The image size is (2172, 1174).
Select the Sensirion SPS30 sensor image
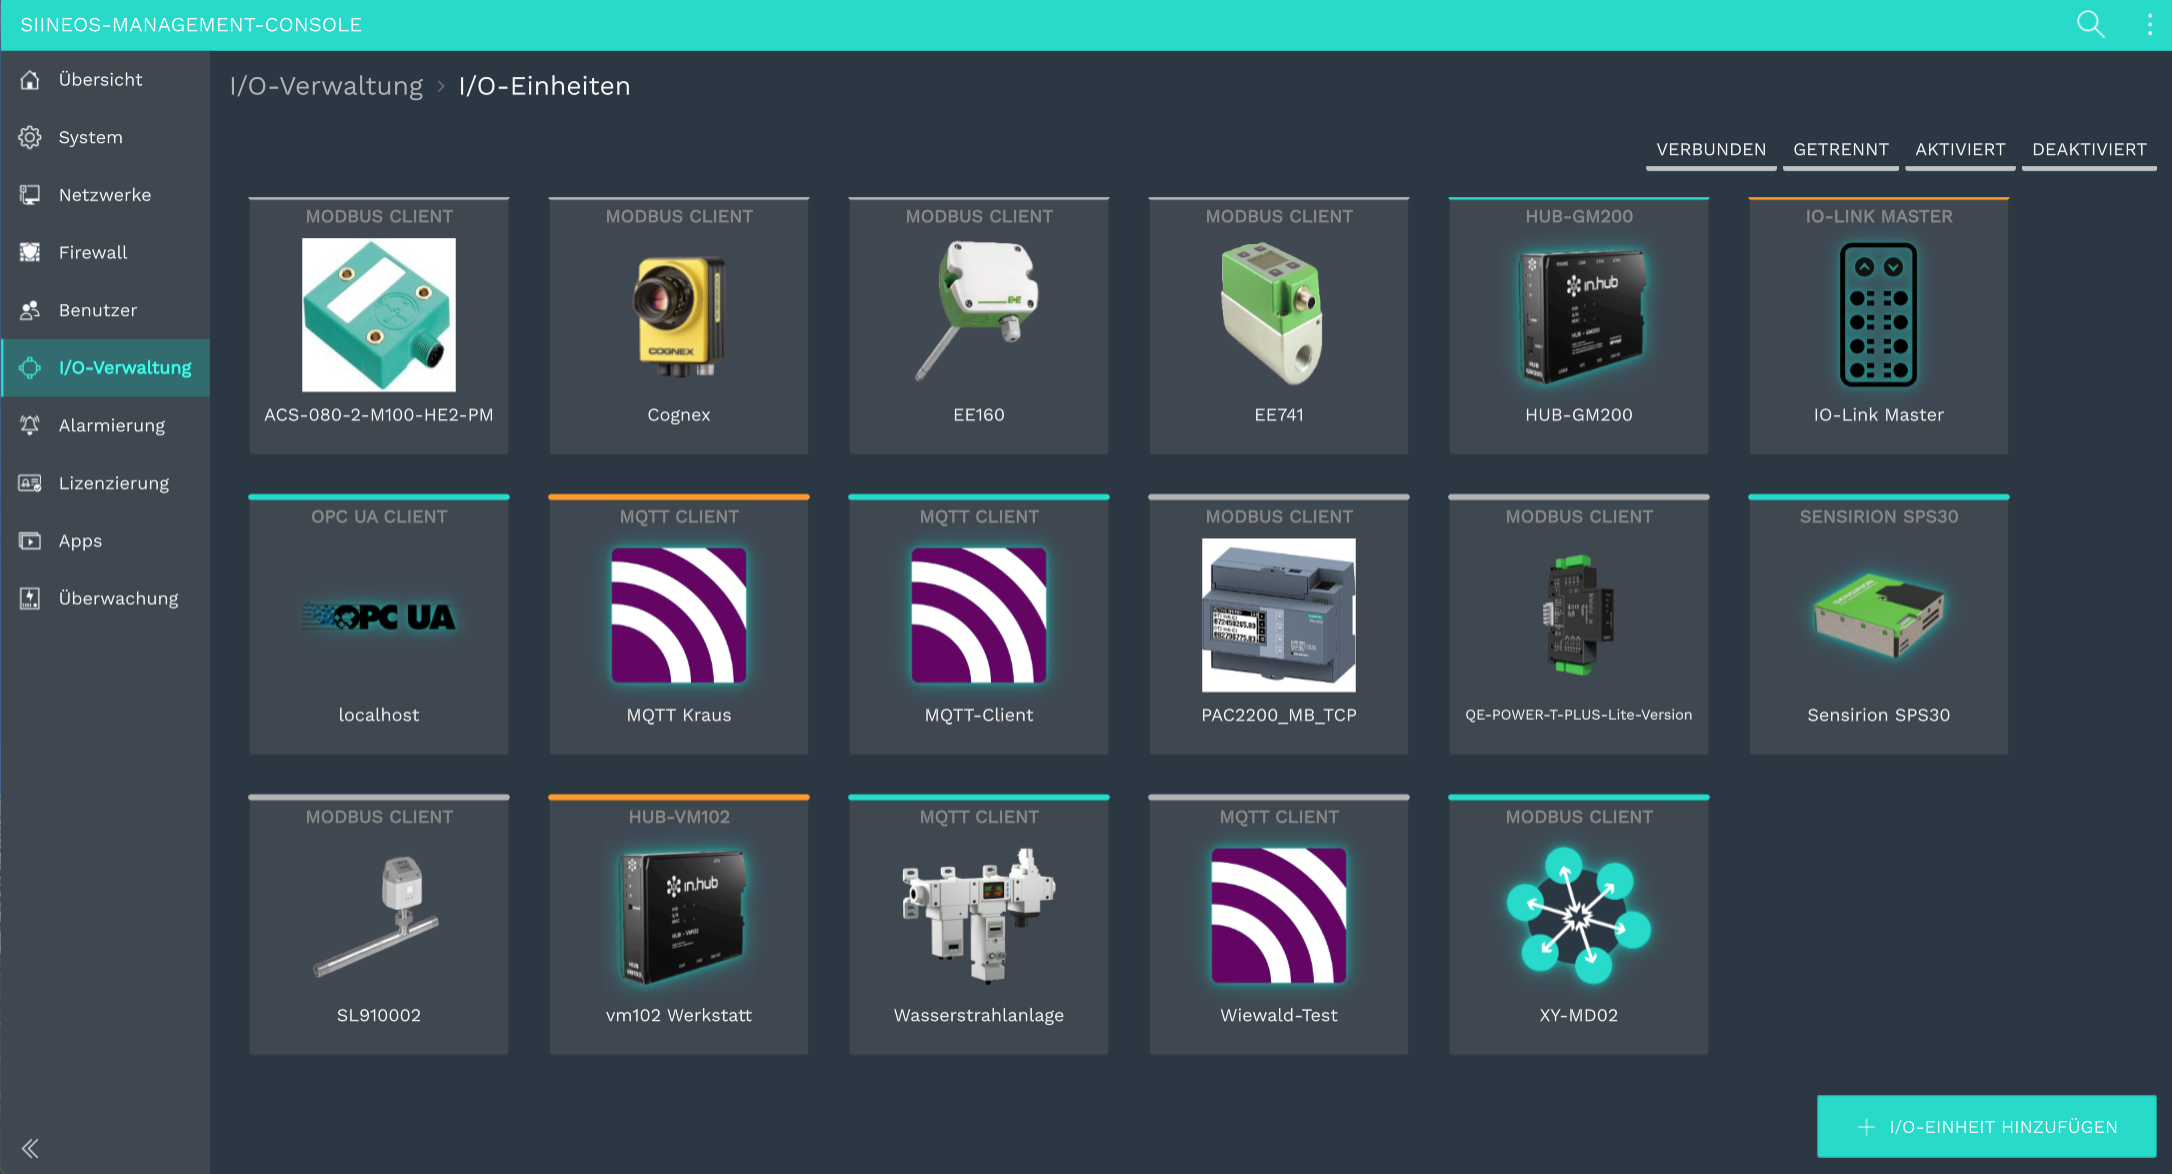click(x=1879, y=615)
